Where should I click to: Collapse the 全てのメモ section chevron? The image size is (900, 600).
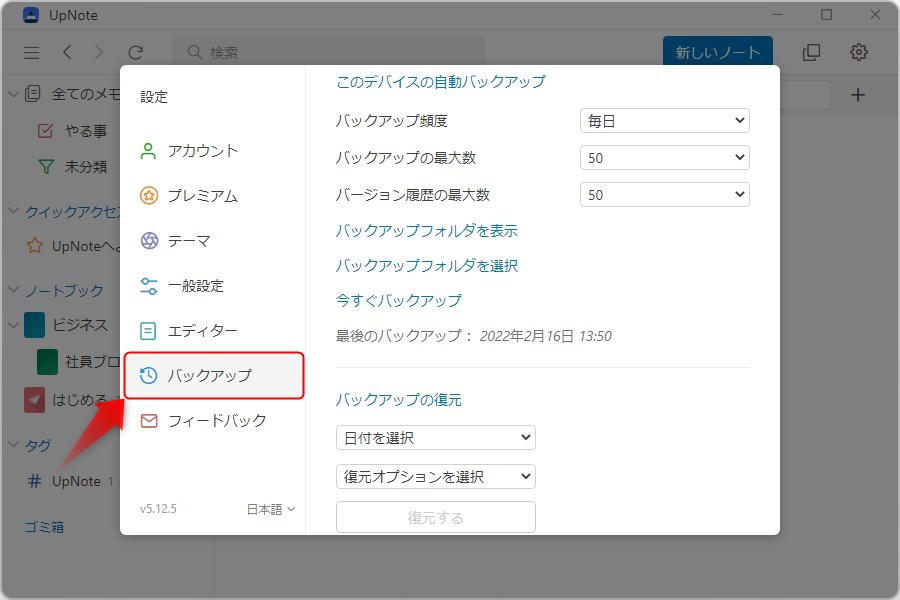click(13, 94)
